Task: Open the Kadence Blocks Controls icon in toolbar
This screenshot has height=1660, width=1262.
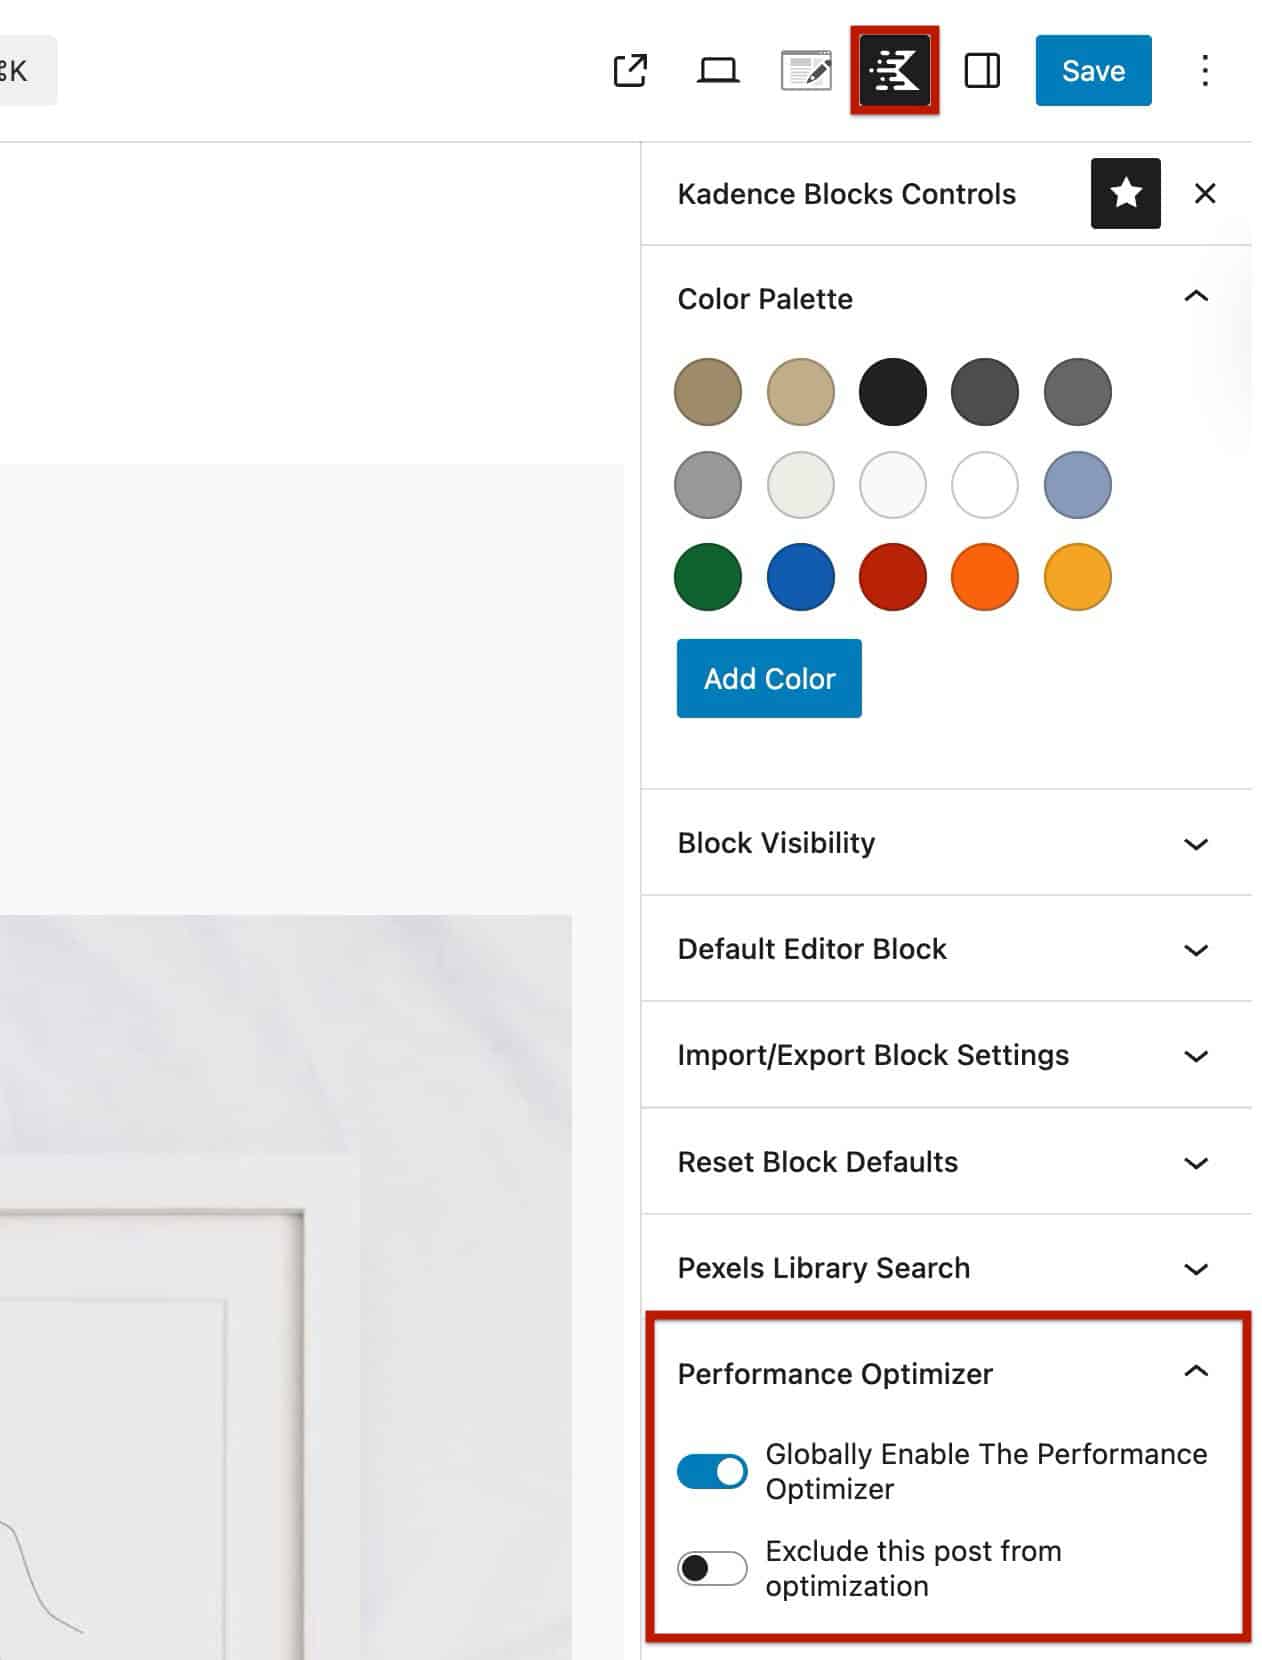Action: tap(893, 70)
